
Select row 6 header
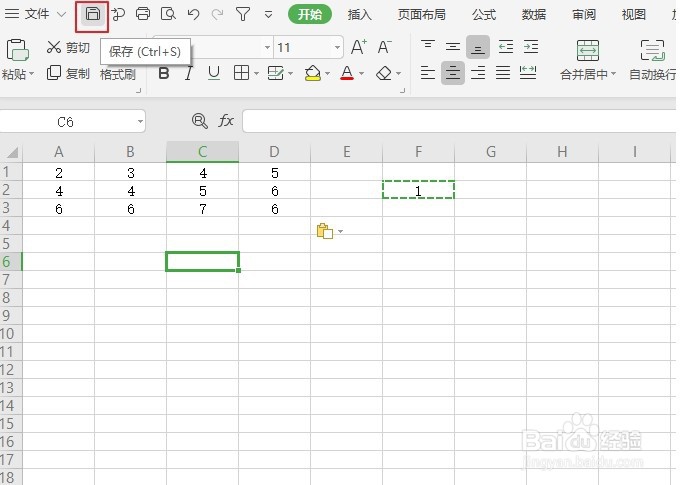11,262
